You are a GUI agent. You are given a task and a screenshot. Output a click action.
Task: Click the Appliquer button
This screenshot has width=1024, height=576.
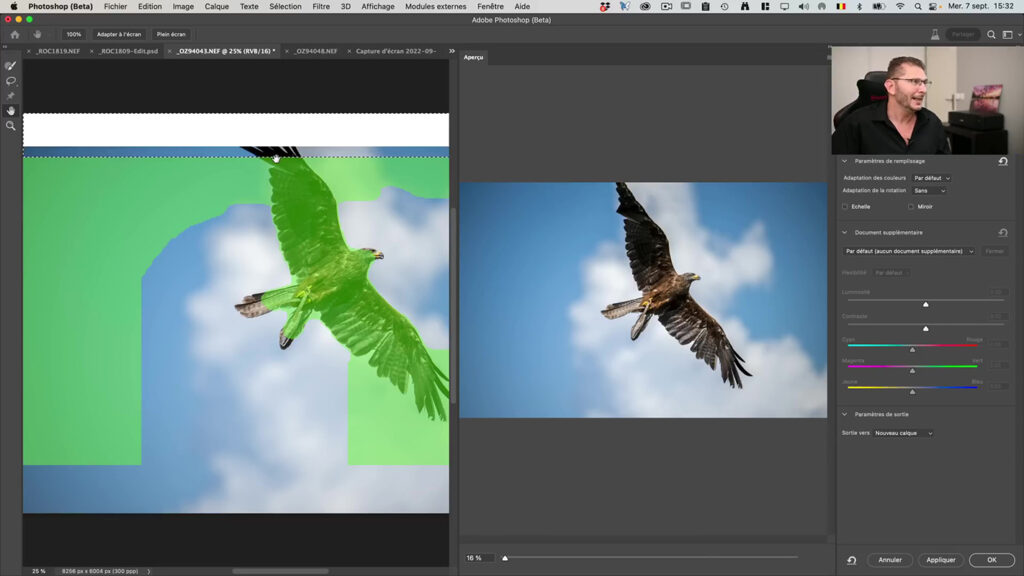[x=941, y=560]
